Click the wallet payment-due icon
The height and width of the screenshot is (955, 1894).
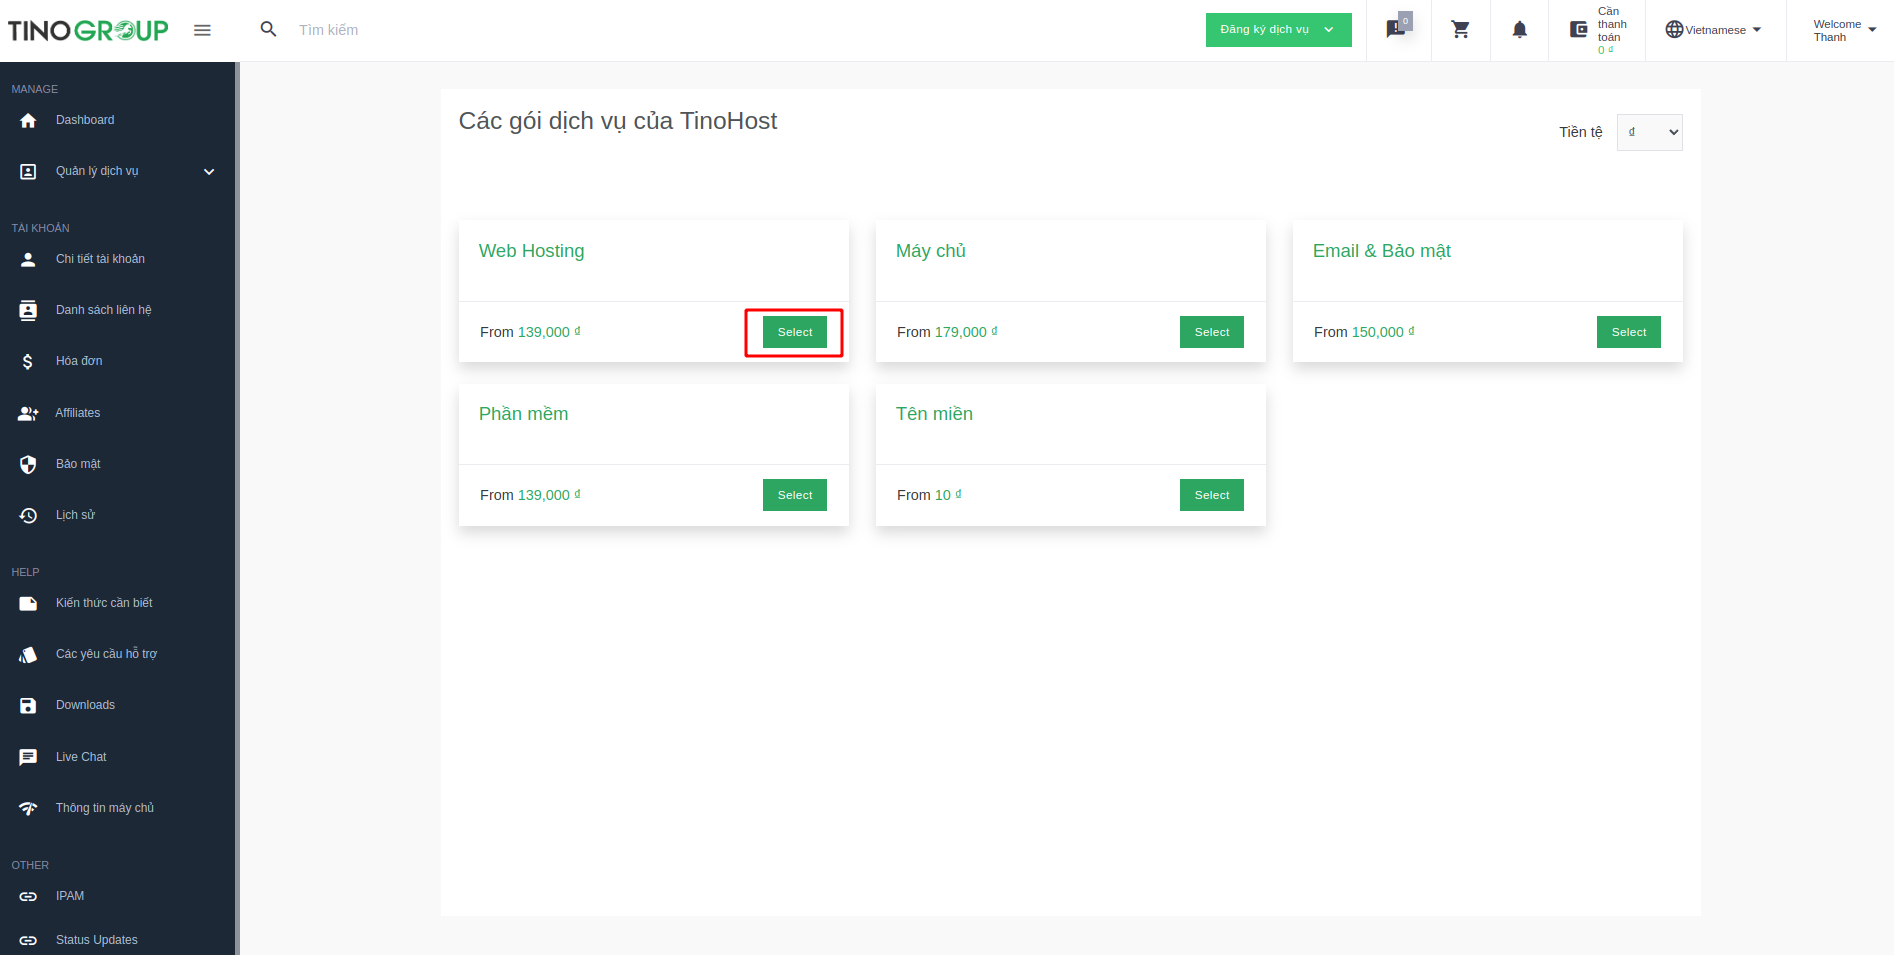1579,30
